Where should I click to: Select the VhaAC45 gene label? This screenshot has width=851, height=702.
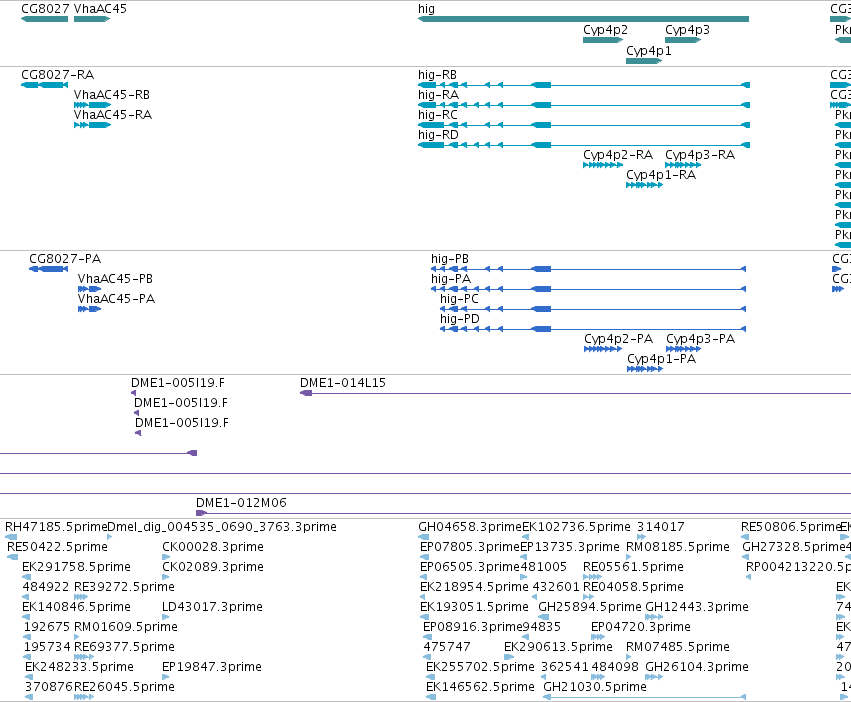tap(100, 9)
